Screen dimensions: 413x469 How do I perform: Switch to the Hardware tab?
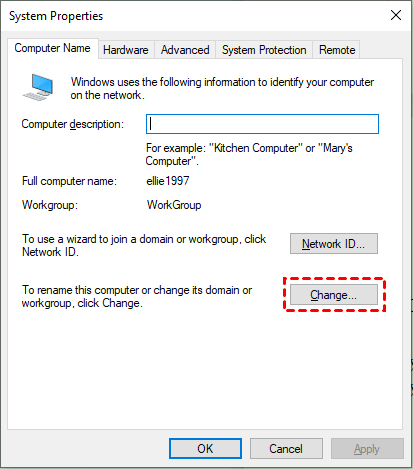pyautogui.click(x=126, y=50)
